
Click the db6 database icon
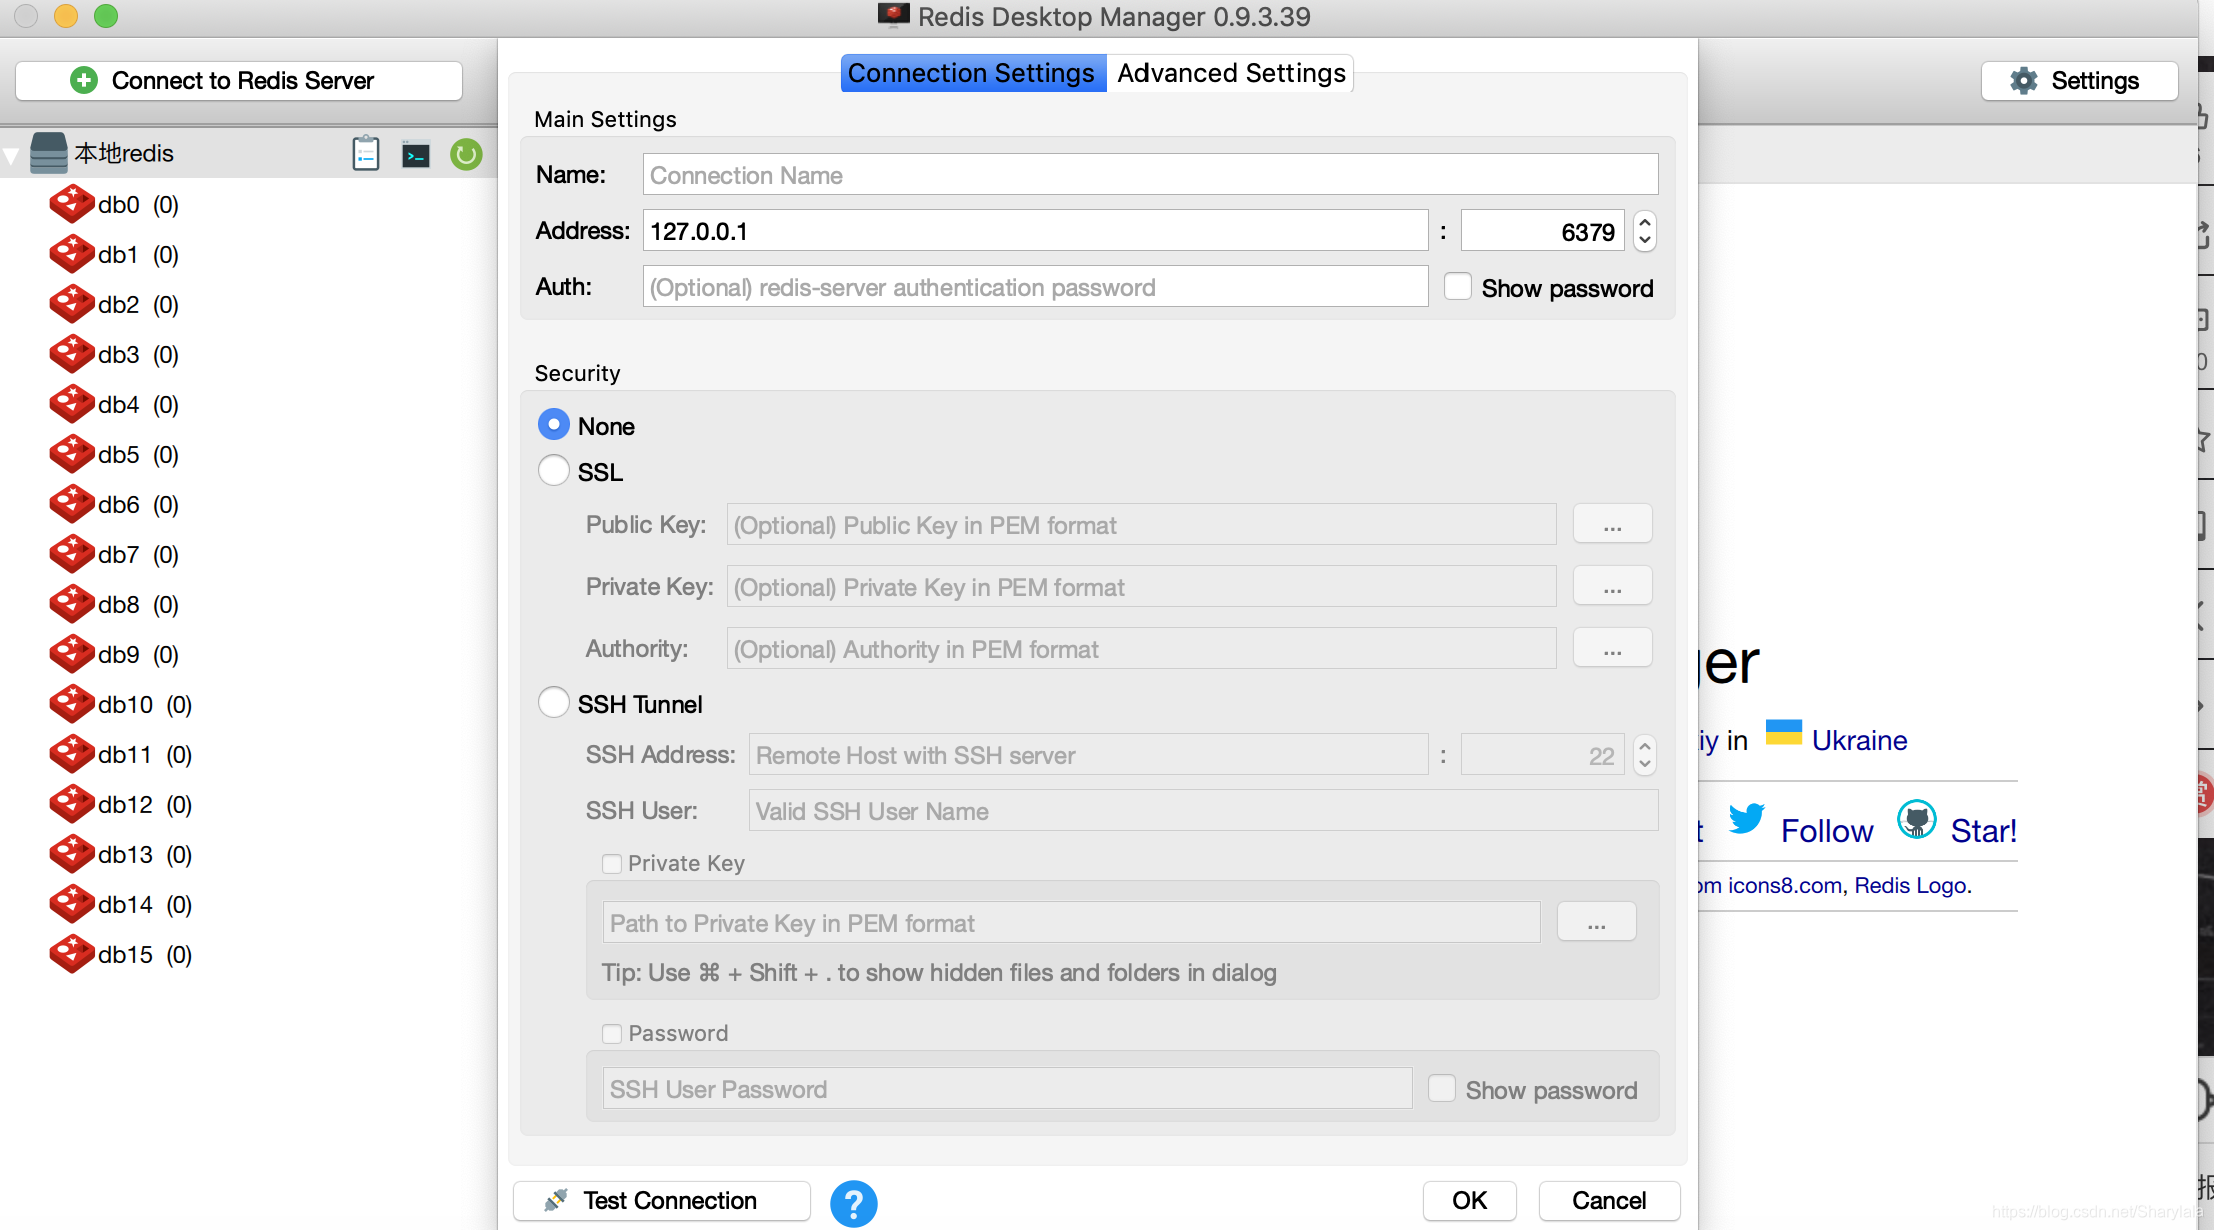72,504
